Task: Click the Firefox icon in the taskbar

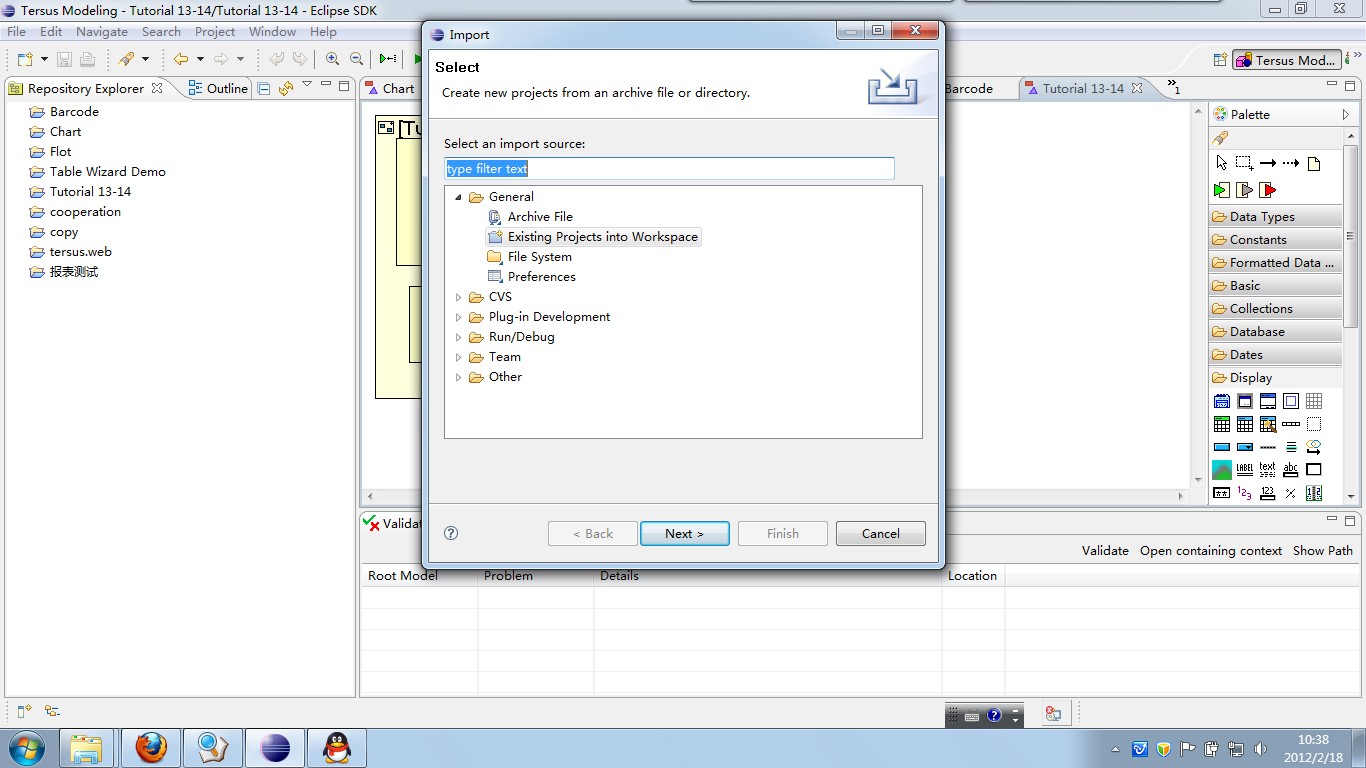Action: 151,747
